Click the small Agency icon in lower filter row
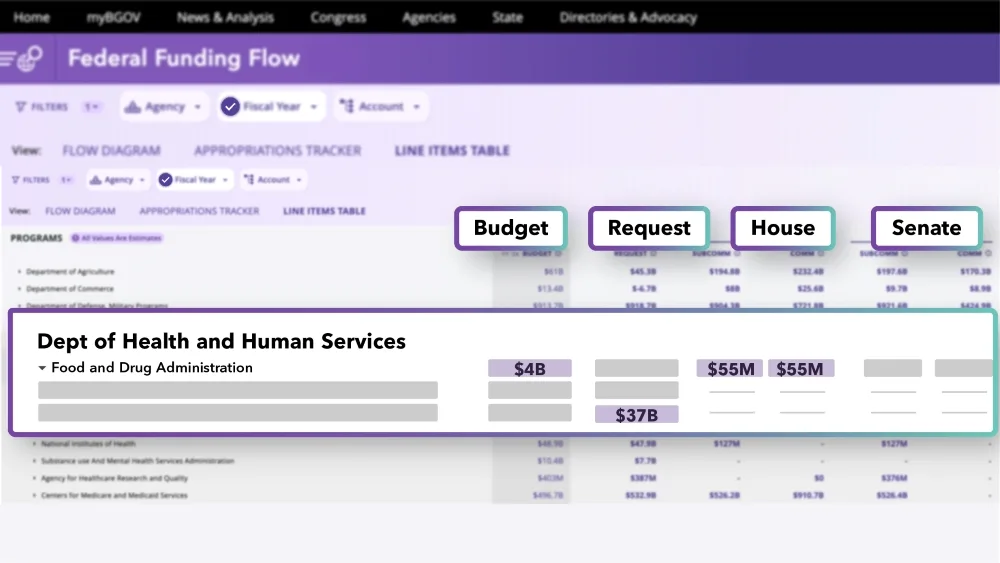 (95, 180)
